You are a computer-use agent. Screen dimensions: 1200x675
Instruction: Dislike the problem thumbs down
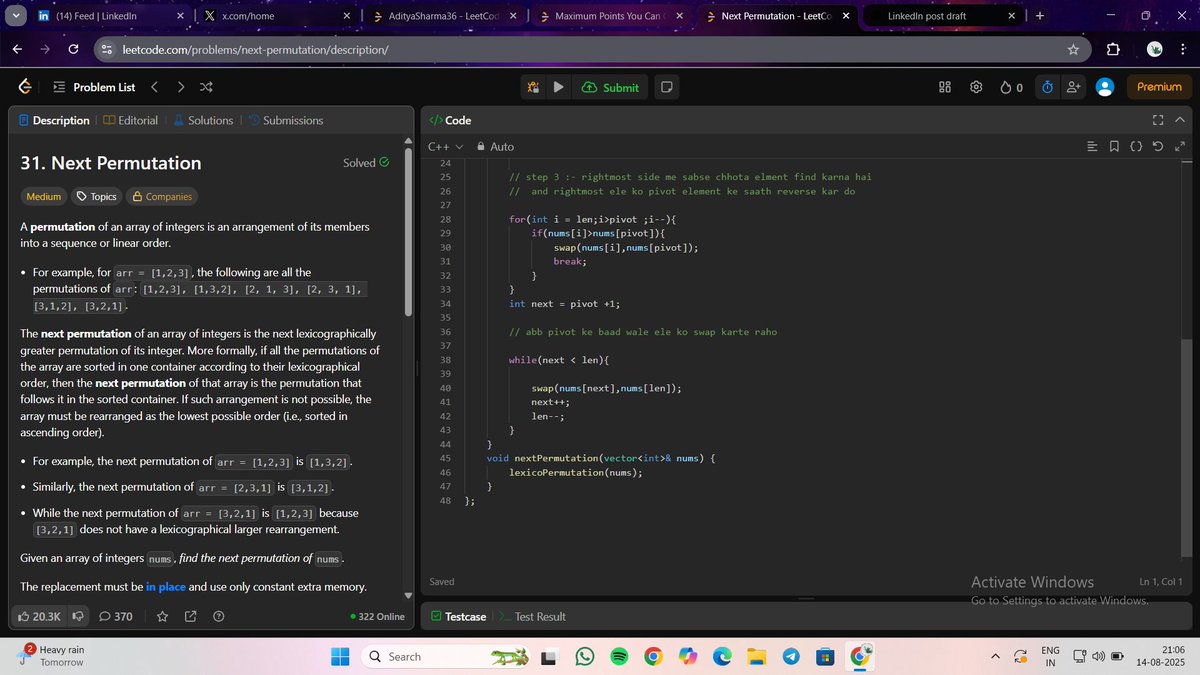pos(77,617)
